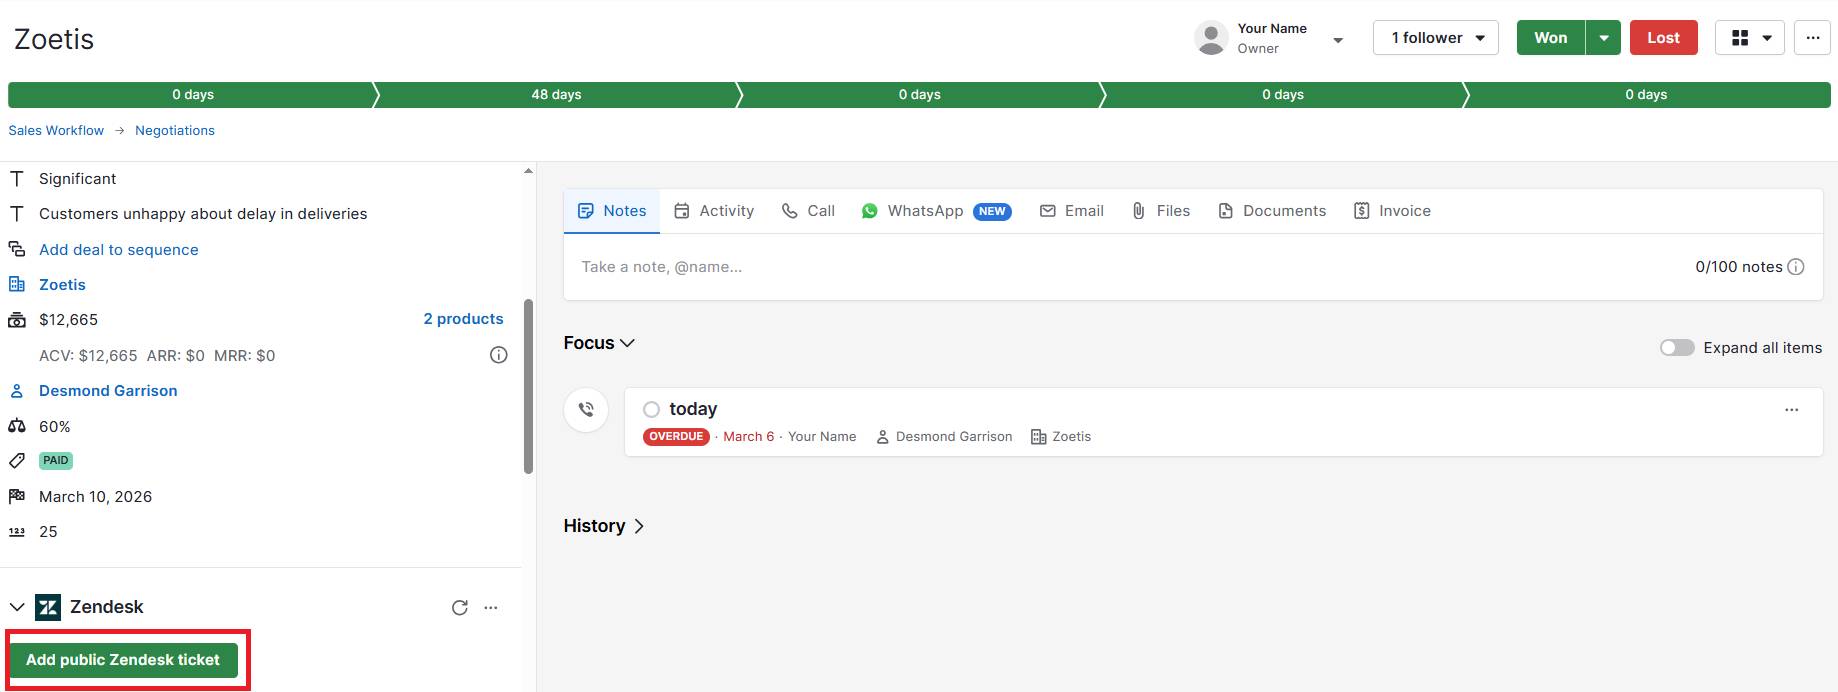Open the grid layout view dropdown
The height and width of the screenshot is (692, 1838).
pyautogui.click(x=1749, y=38)
